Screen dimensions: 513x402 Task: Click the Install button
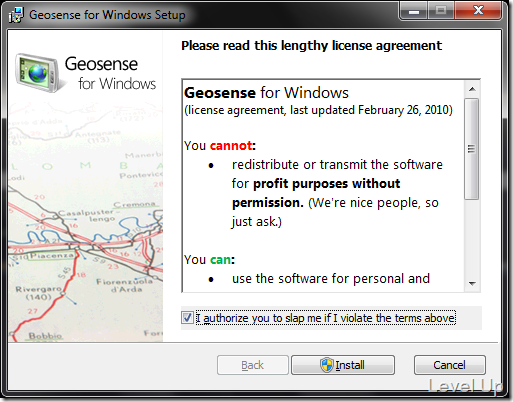click(343, 365)
